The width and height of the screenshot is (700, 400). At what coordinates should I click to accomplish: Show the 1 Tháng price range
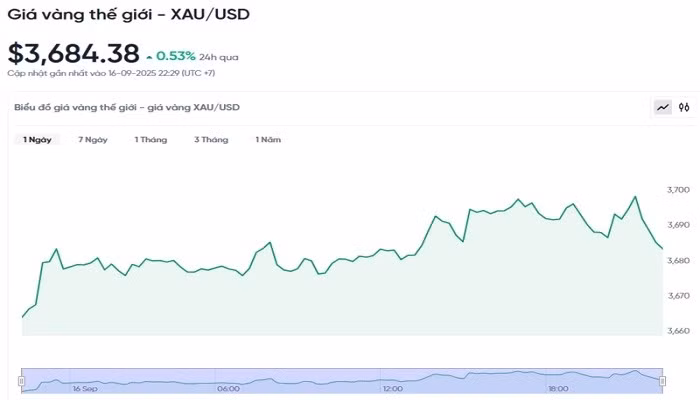click(151, 140)
